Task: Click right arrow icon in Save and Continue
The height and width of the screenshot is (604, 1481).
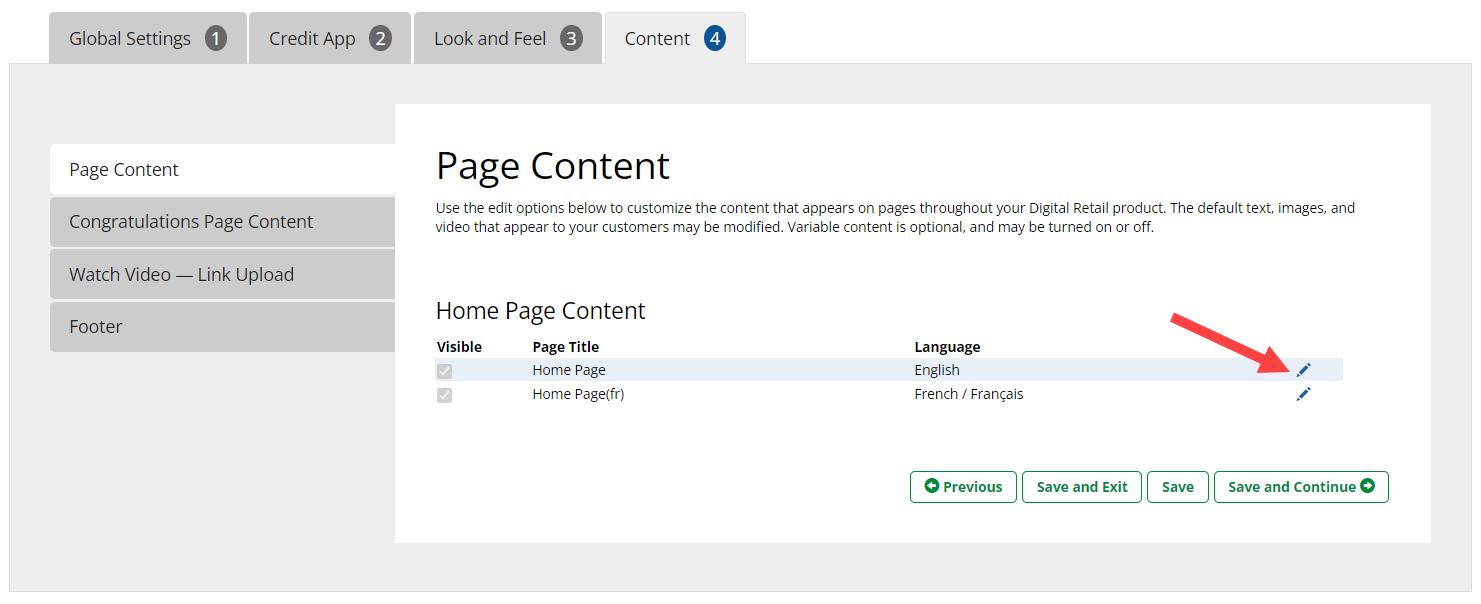Action: pos(1367,486)
